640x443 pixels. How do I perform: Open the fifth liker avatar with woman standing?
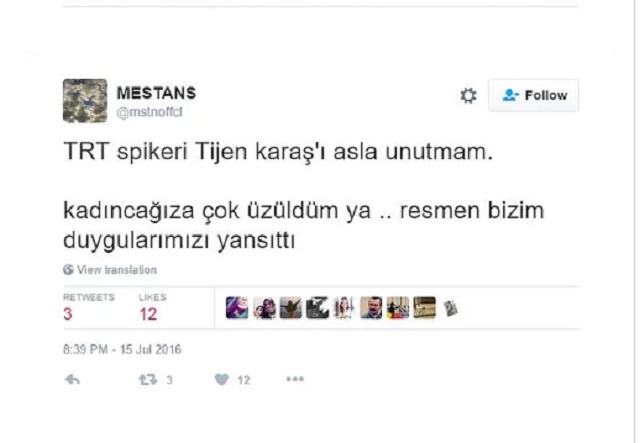coord(344,307)
